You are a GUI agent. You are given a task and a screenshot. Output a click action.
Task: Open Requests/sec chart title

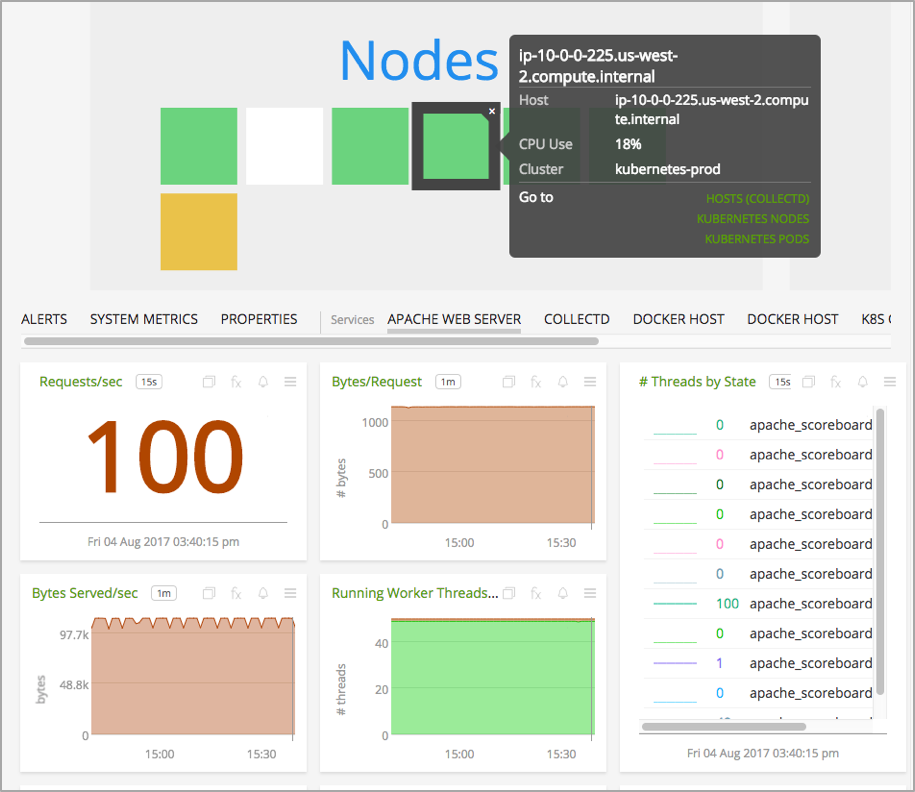tap(81, 382)
